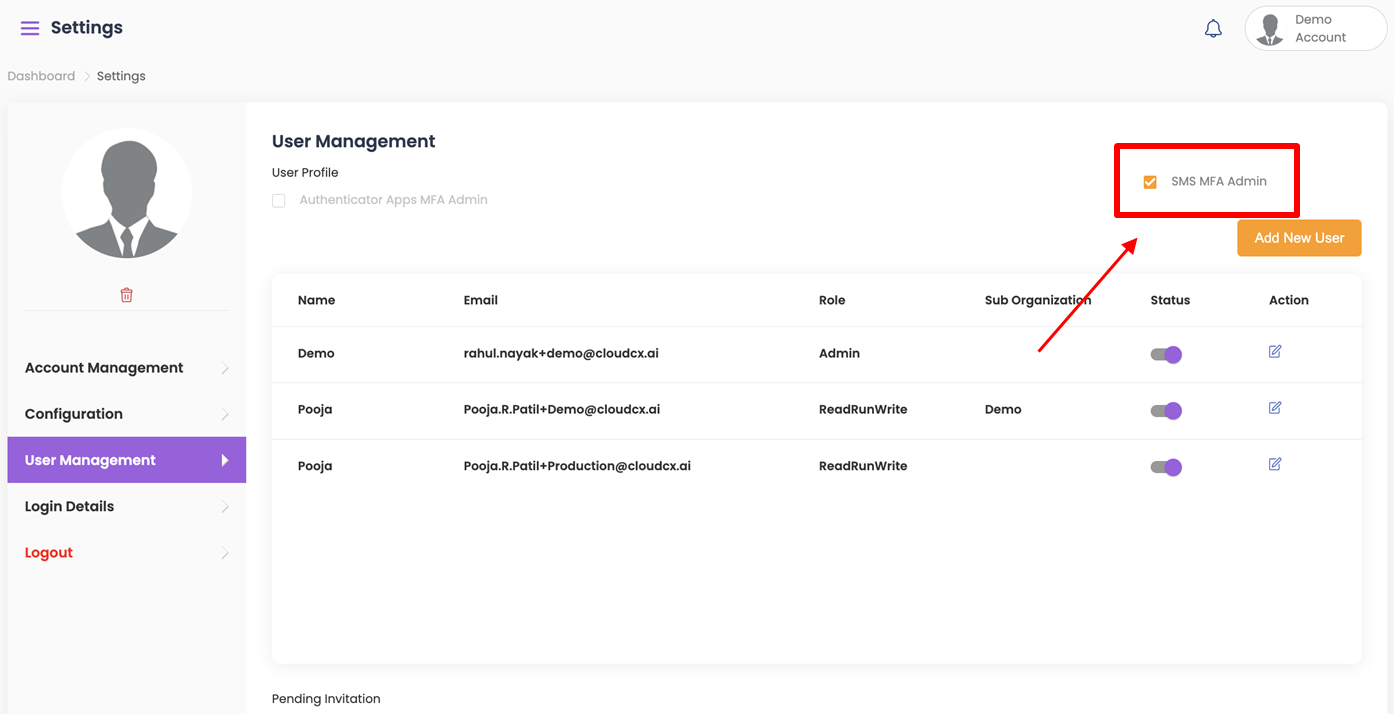Click the notification bell icon
This screenshot has height=716, width=1396.
(x=1213, y=29)
